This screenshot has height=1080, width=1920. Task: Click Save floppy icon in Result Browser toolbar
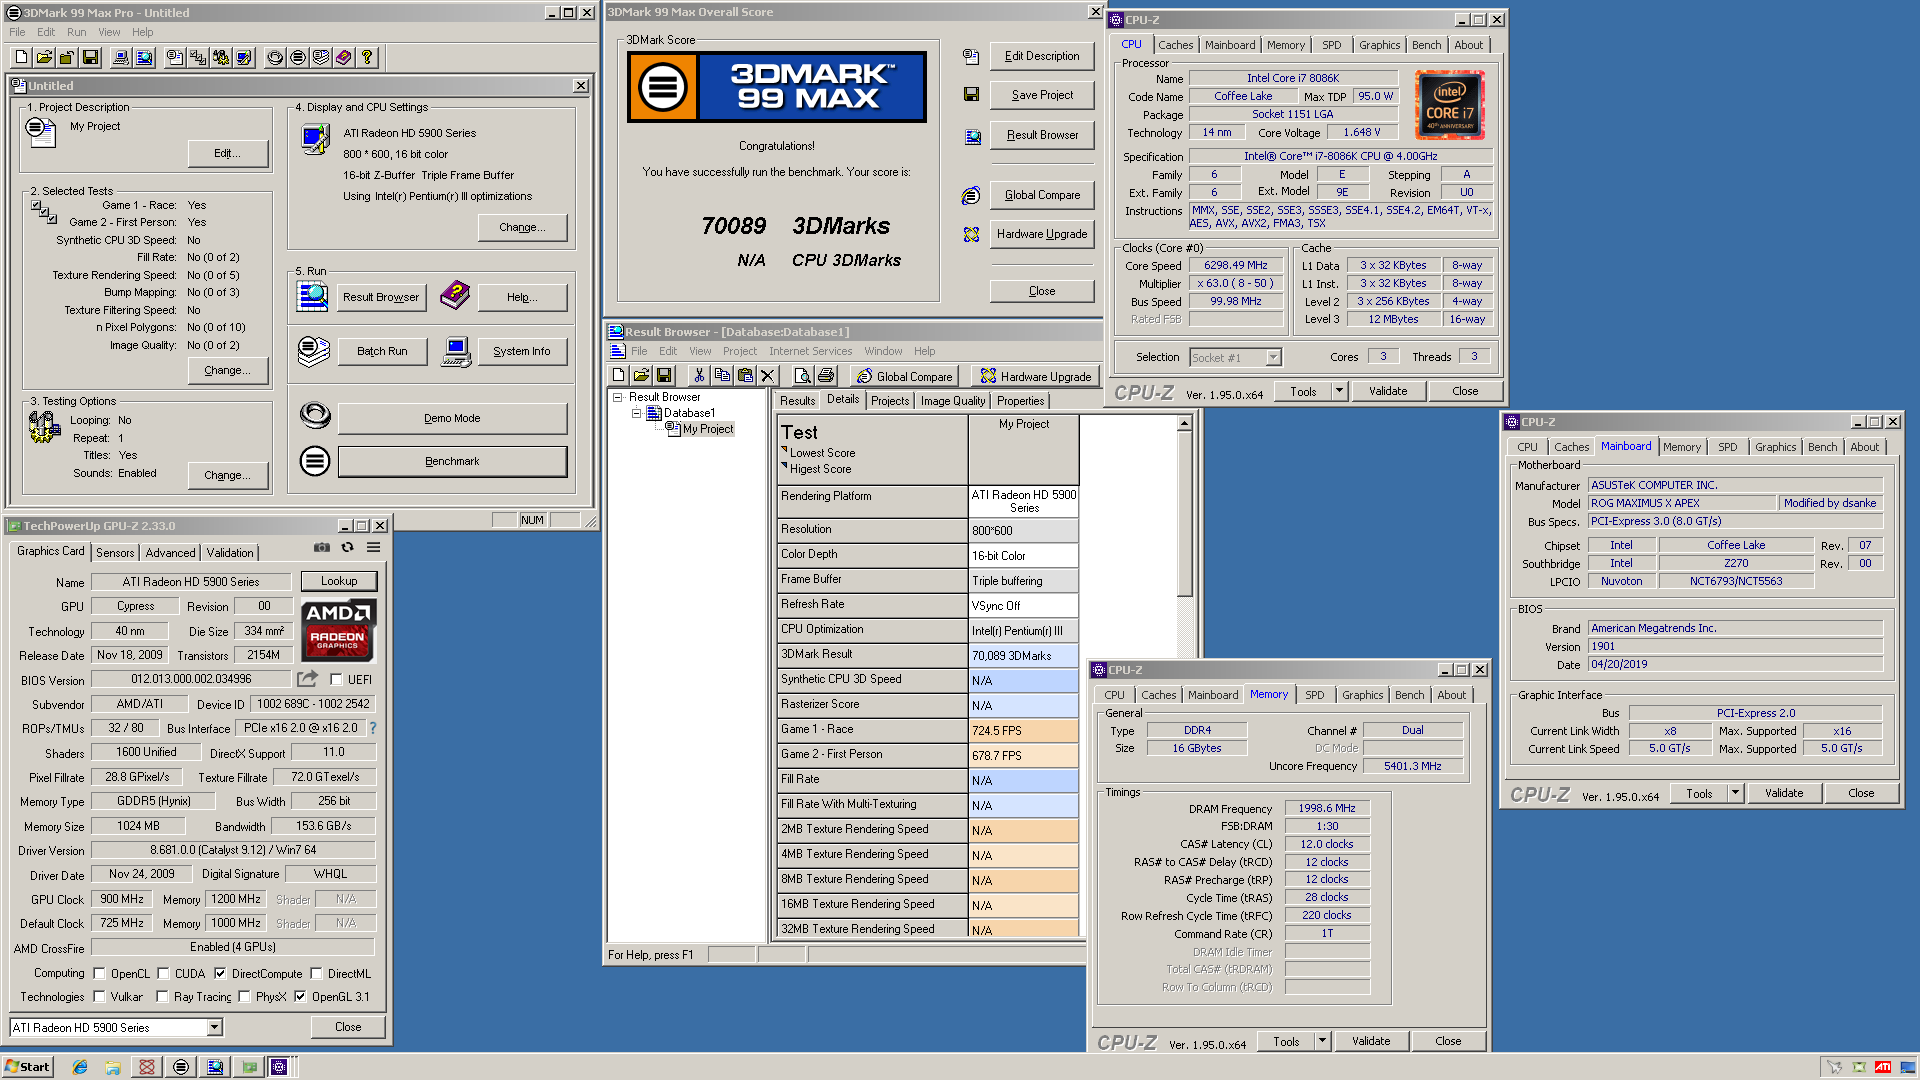(x=664, y=376)
